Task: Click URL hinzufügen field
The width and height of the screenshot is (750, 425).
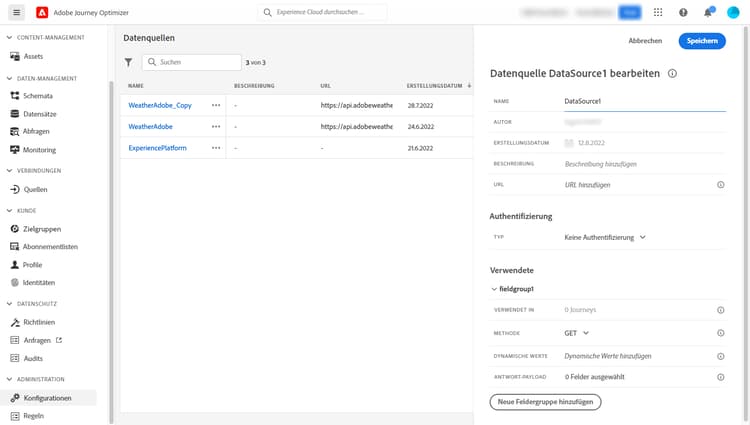Action: point(587,185)
